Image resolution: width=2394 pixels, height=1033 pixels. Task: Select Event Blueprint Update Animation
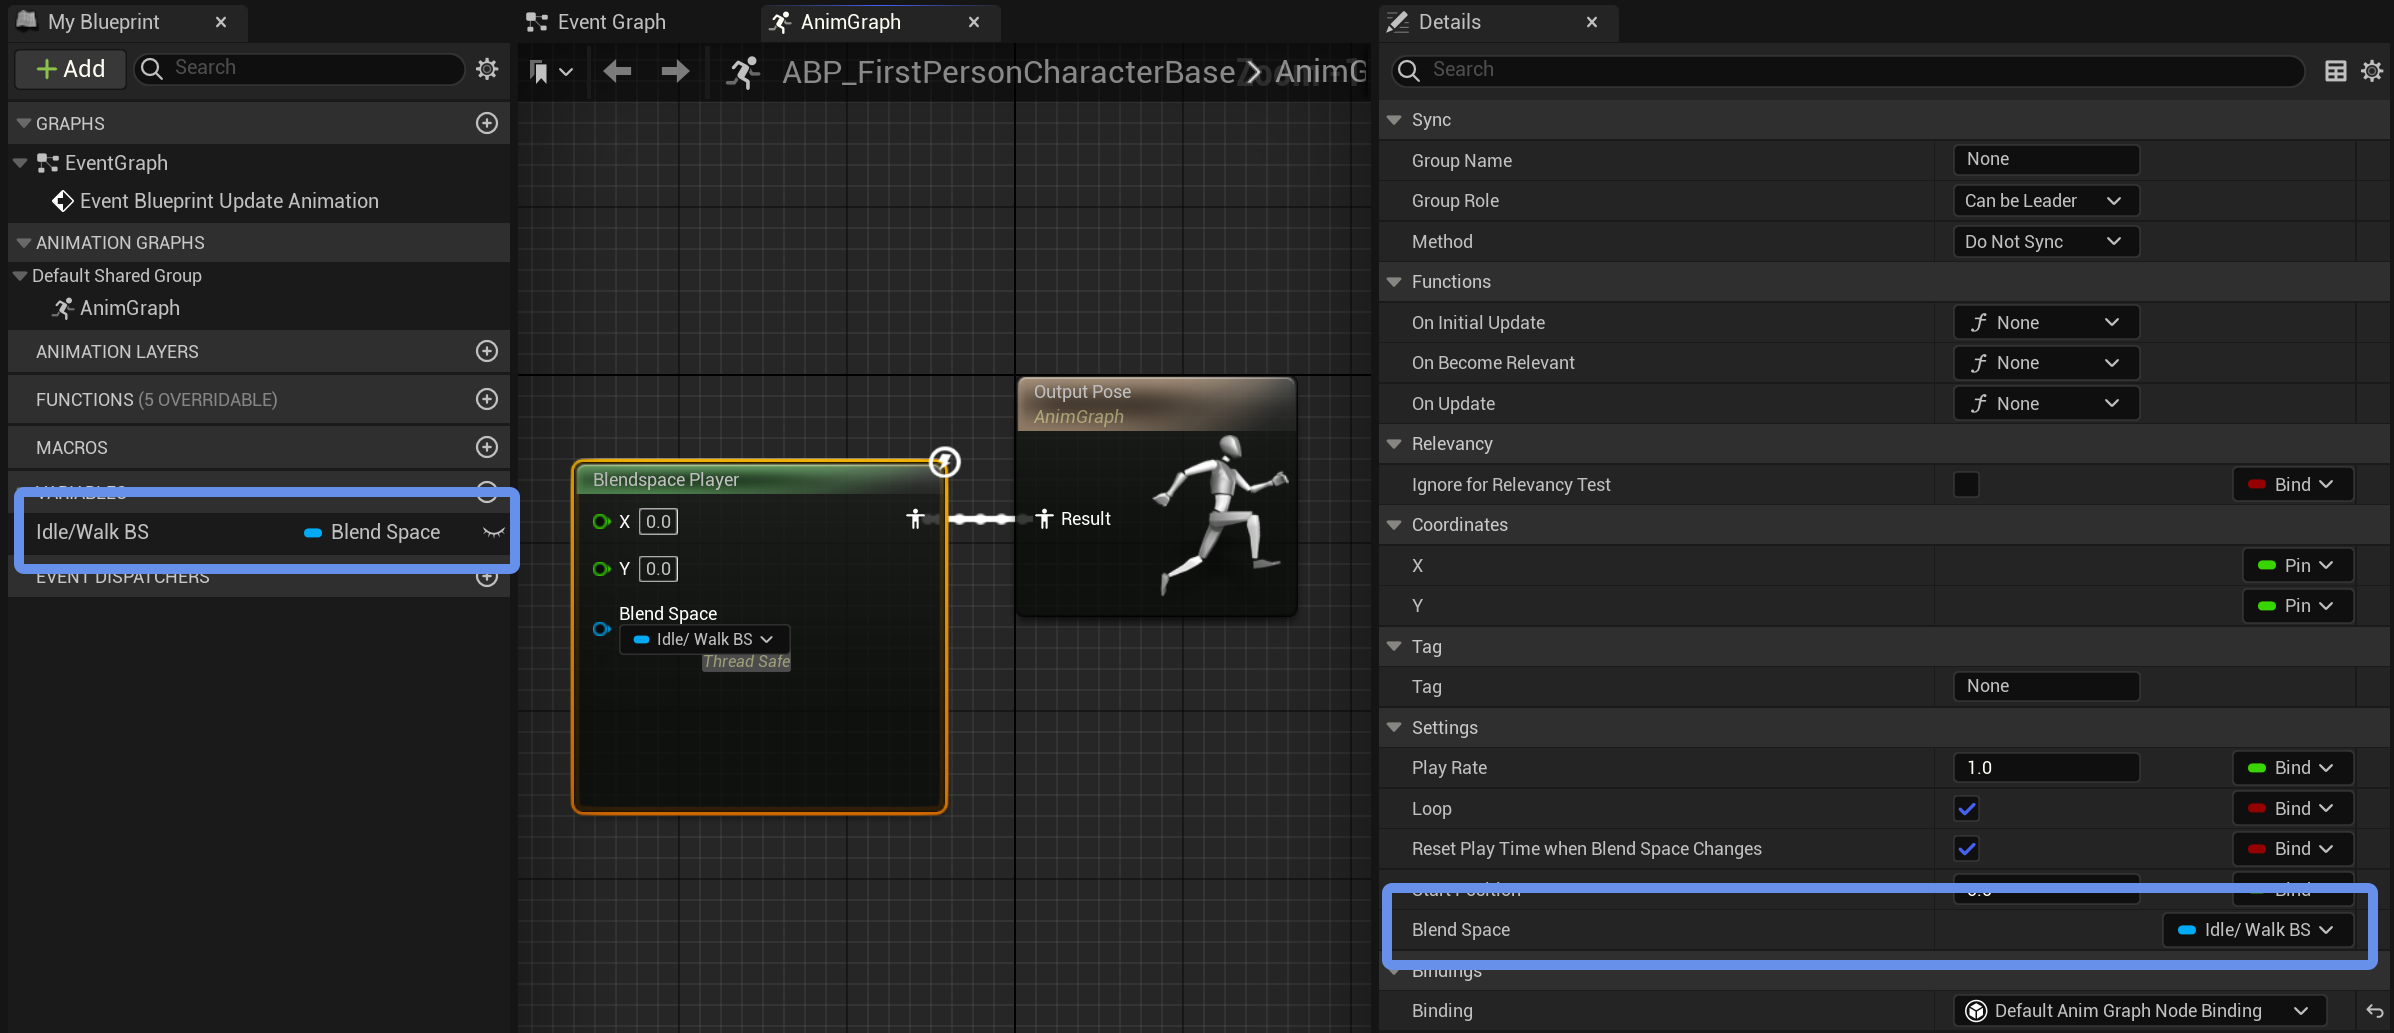tap(229, 201)
